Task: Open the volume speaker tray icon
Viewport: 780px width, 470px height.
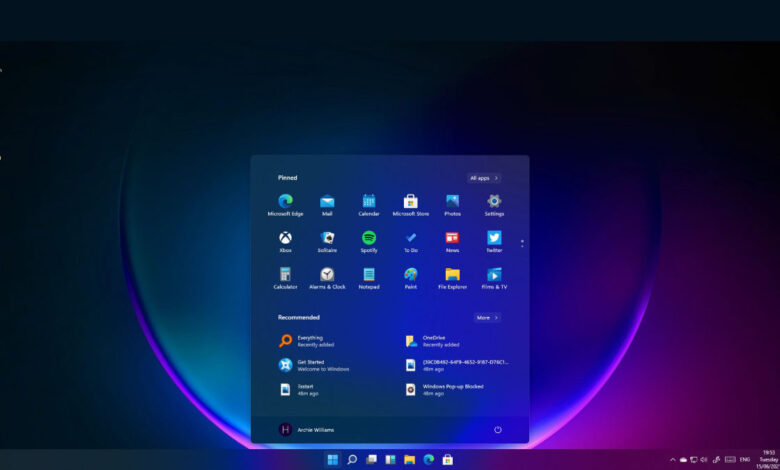Action: click(703, 460)
